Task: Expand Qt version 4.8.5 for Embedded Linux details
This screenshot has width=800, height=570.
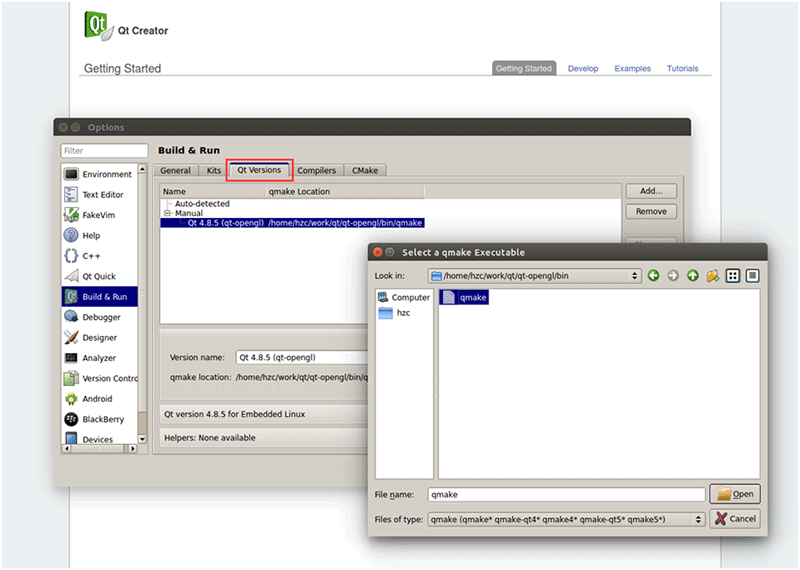Action: click(x=264, y=414)
